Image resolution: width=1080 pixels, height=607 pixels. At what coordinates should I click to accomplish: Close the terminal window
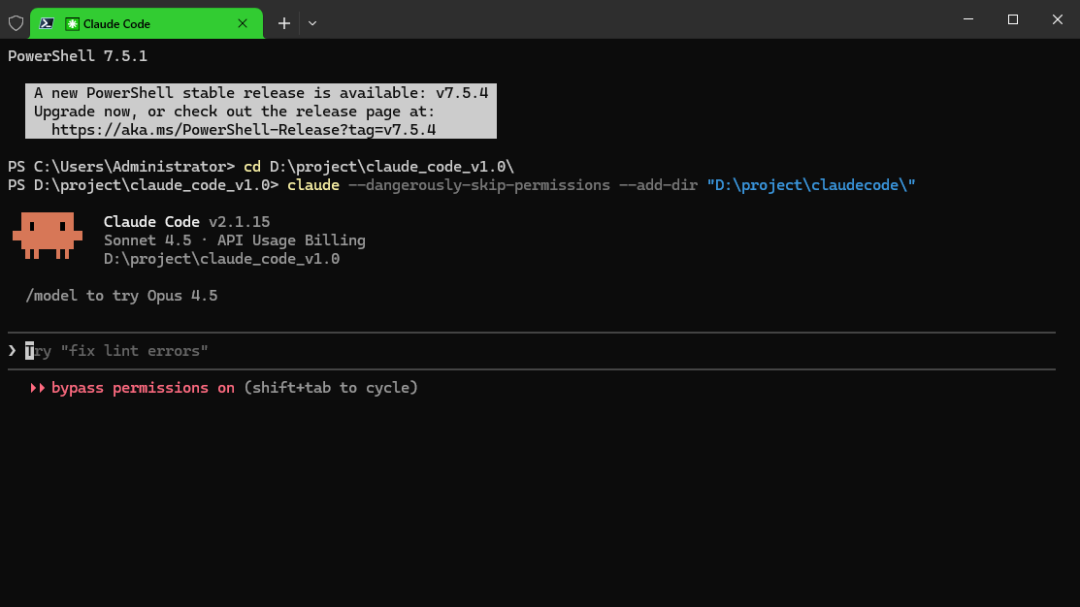(x=1057, y=19)
